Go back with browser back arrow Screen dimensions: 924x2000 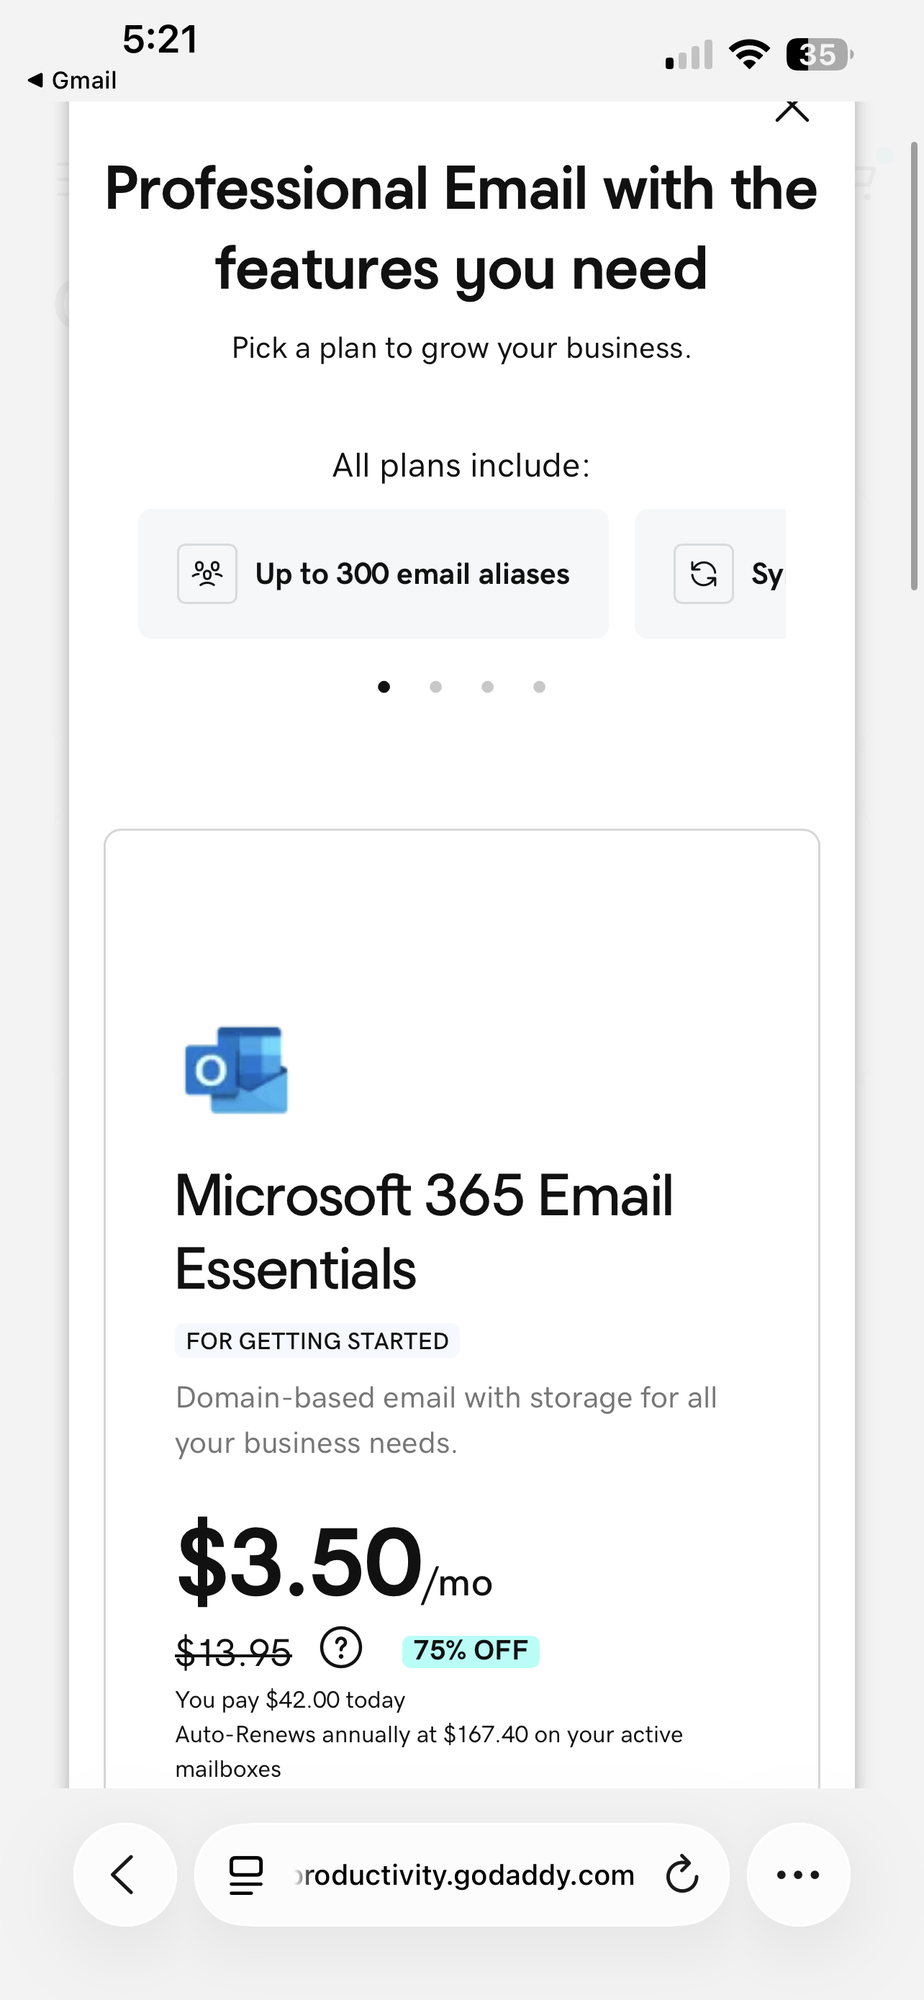[124, 1875]
